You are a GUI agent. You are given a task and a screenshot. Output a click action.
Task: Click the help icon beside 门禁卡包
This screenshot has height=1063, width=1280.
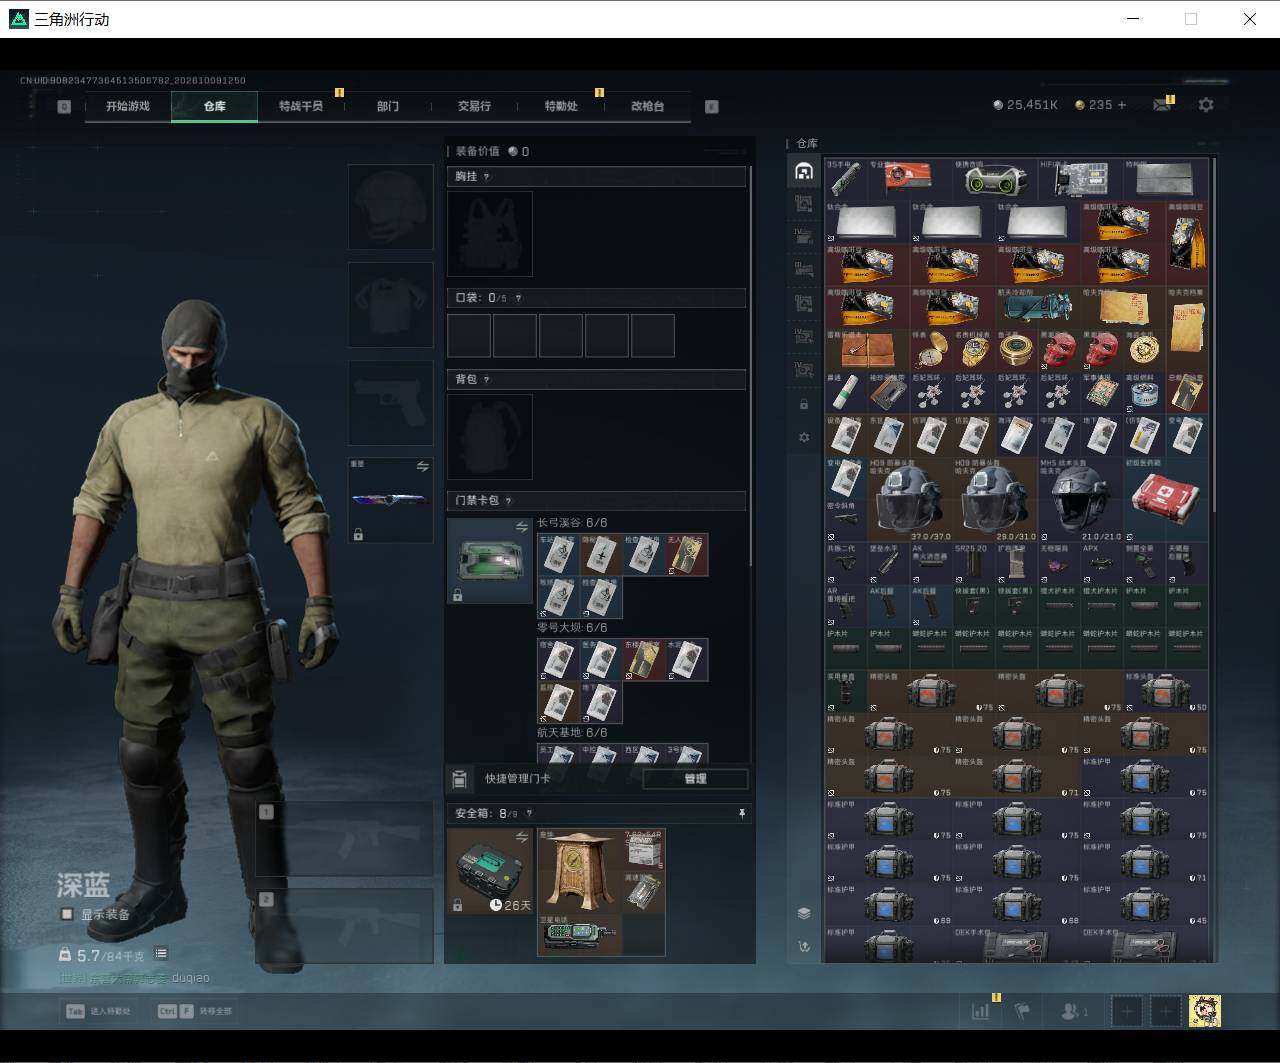click(x=508, y=501)
